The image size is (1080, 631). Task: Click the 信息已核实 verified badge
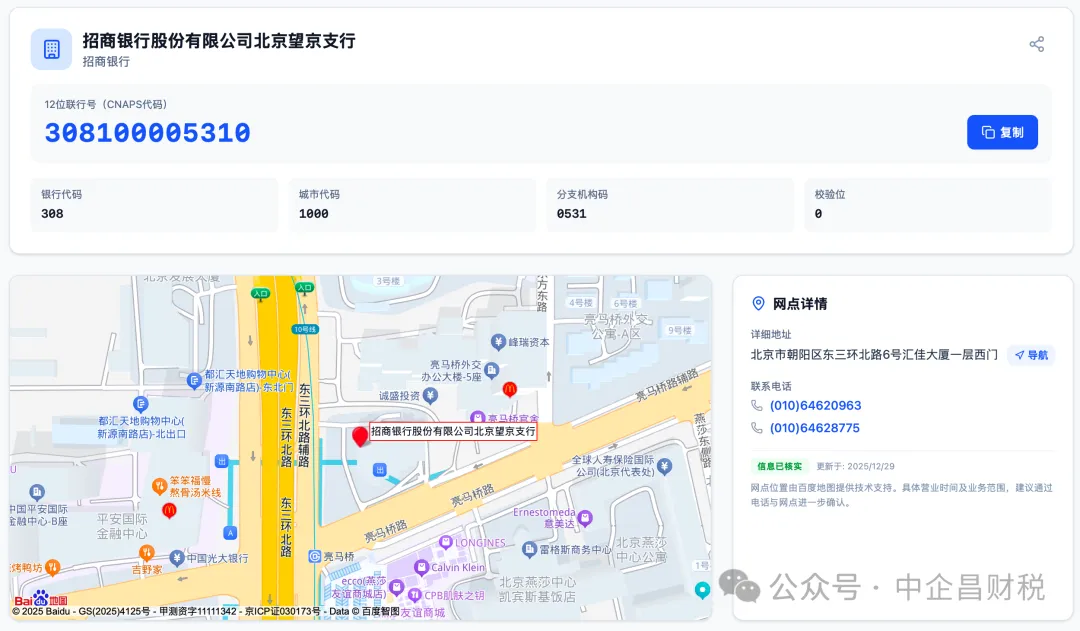click(779, 466)
